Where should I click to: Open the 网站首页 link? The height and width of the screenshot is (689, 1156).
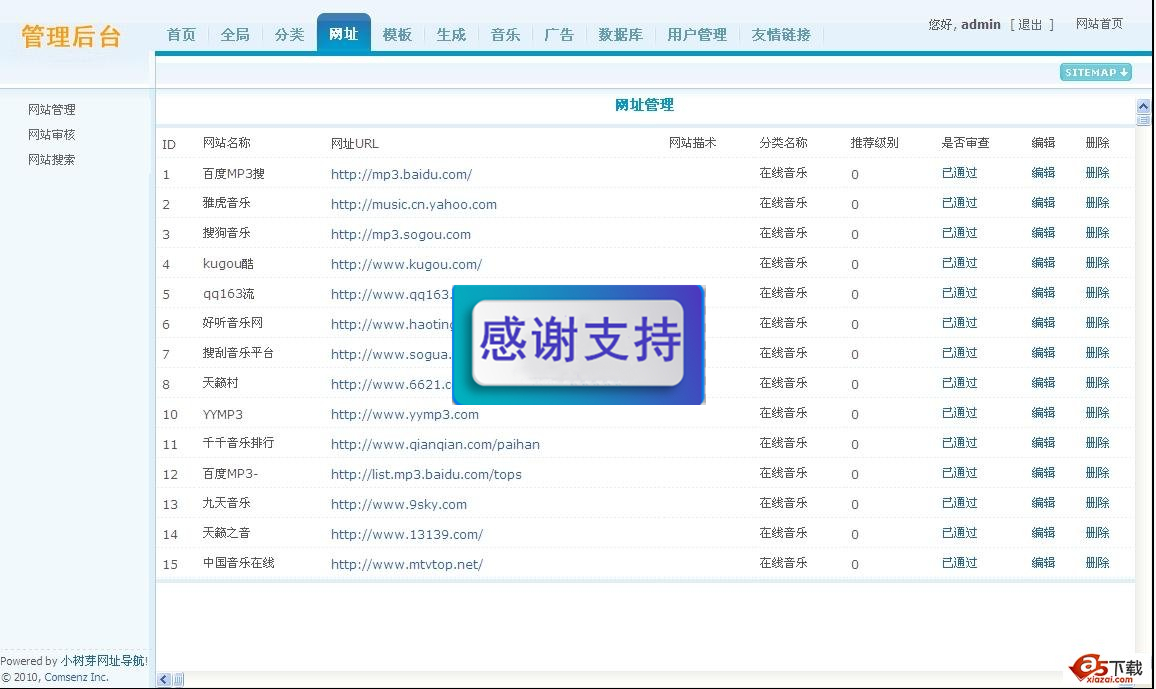pyautogui.click(x=1099, y=24)
